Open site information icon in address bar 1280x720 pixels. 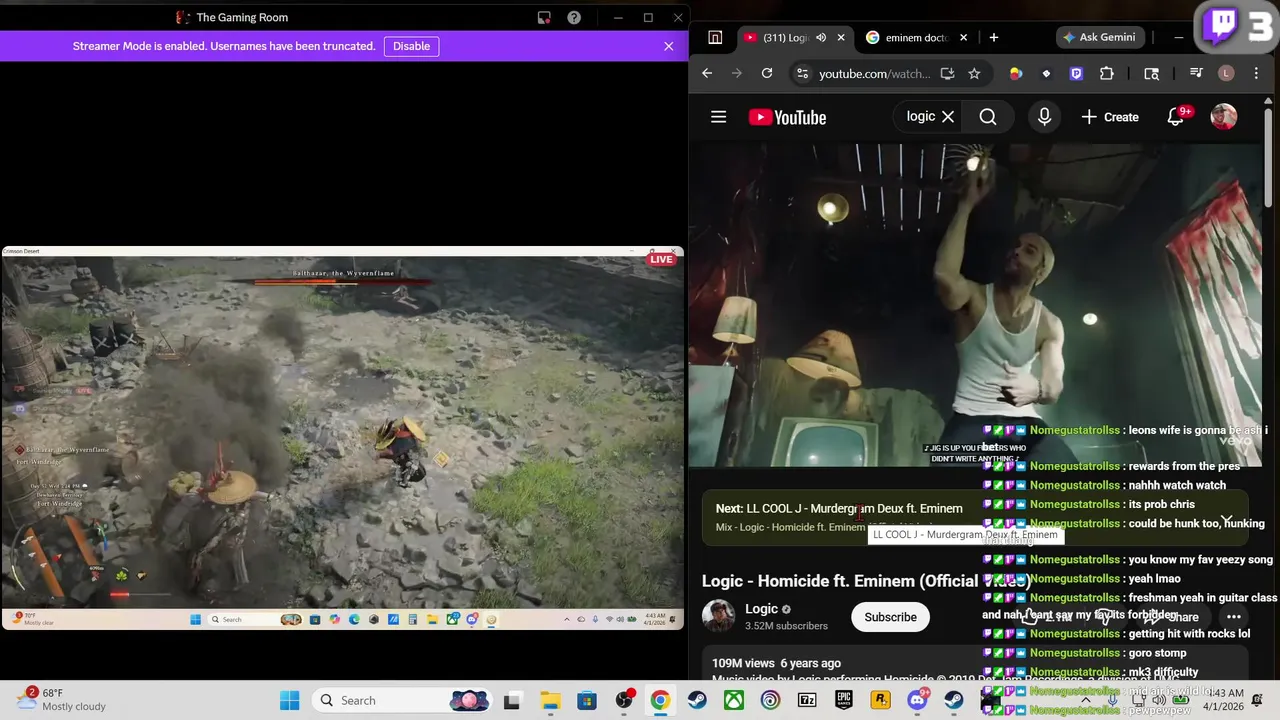[802, 73]
